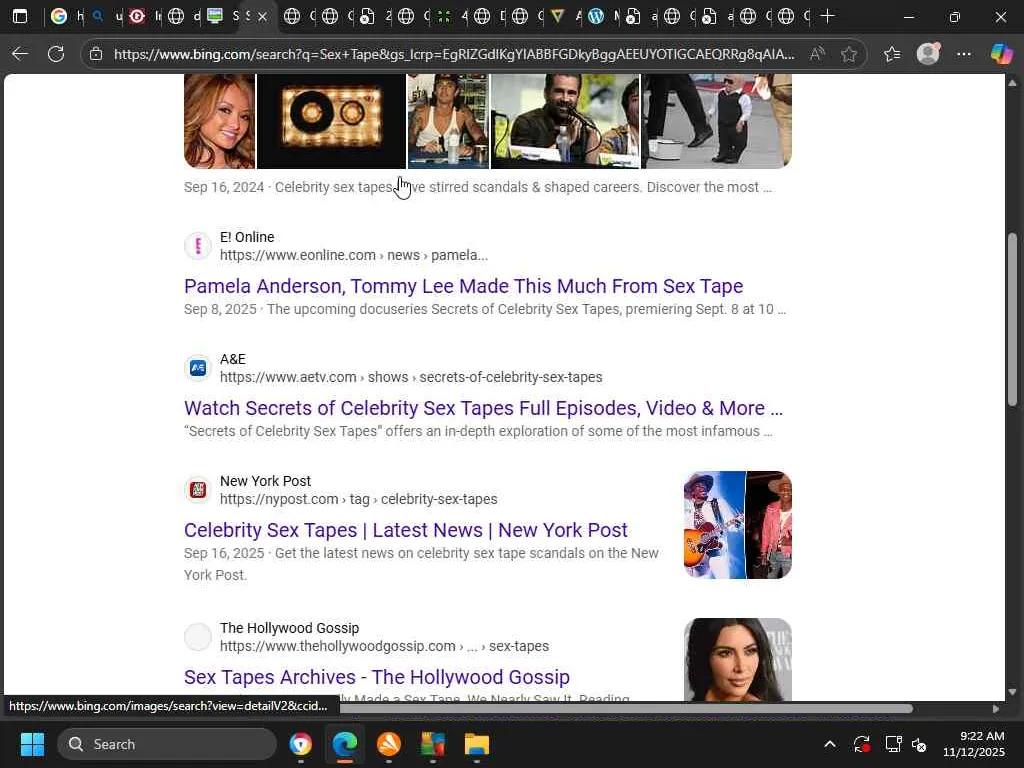Switch to the red circular icon tab
1024x768 pixels.
coord(136,16)
